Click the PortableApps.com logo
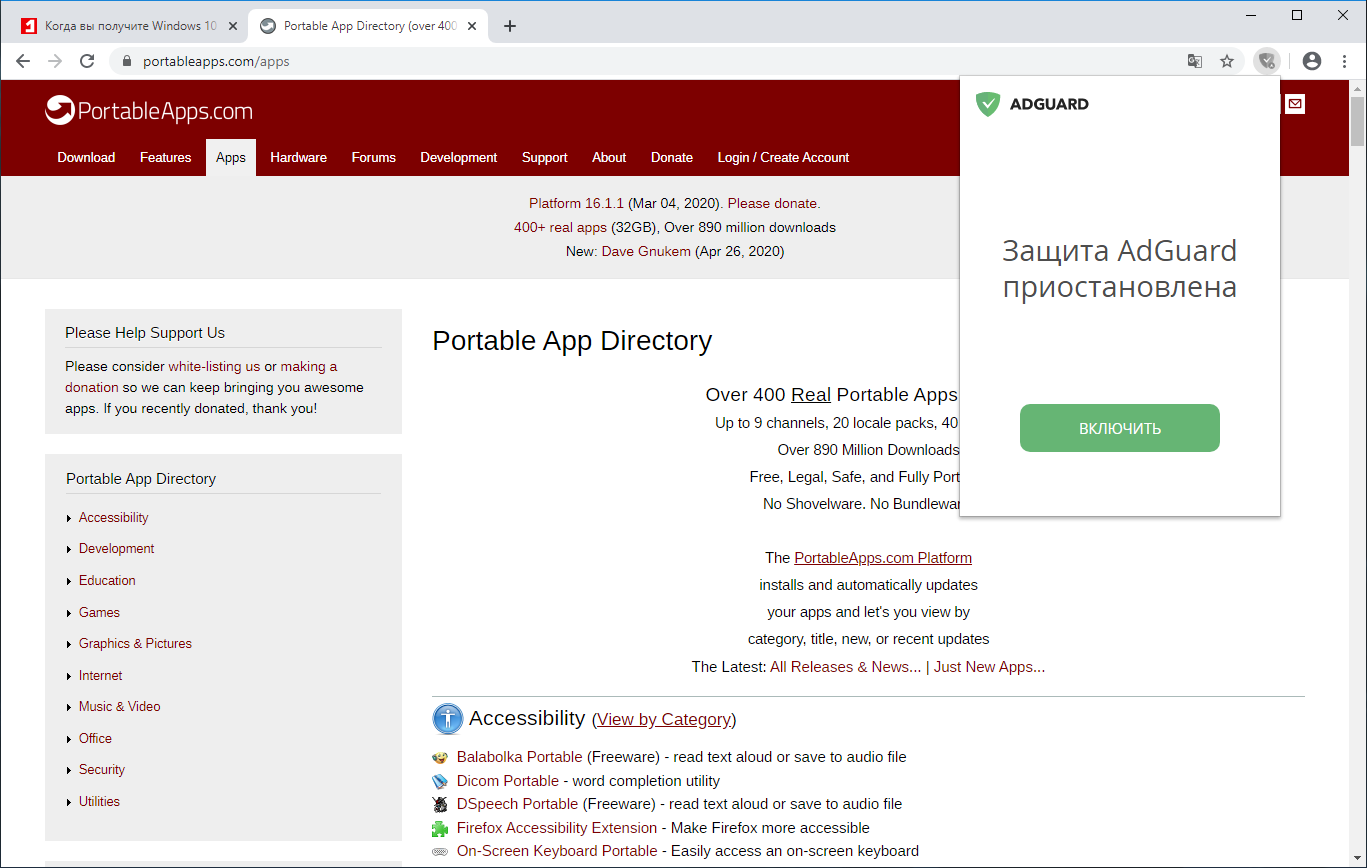The image size is (1367, 868). 149,110
